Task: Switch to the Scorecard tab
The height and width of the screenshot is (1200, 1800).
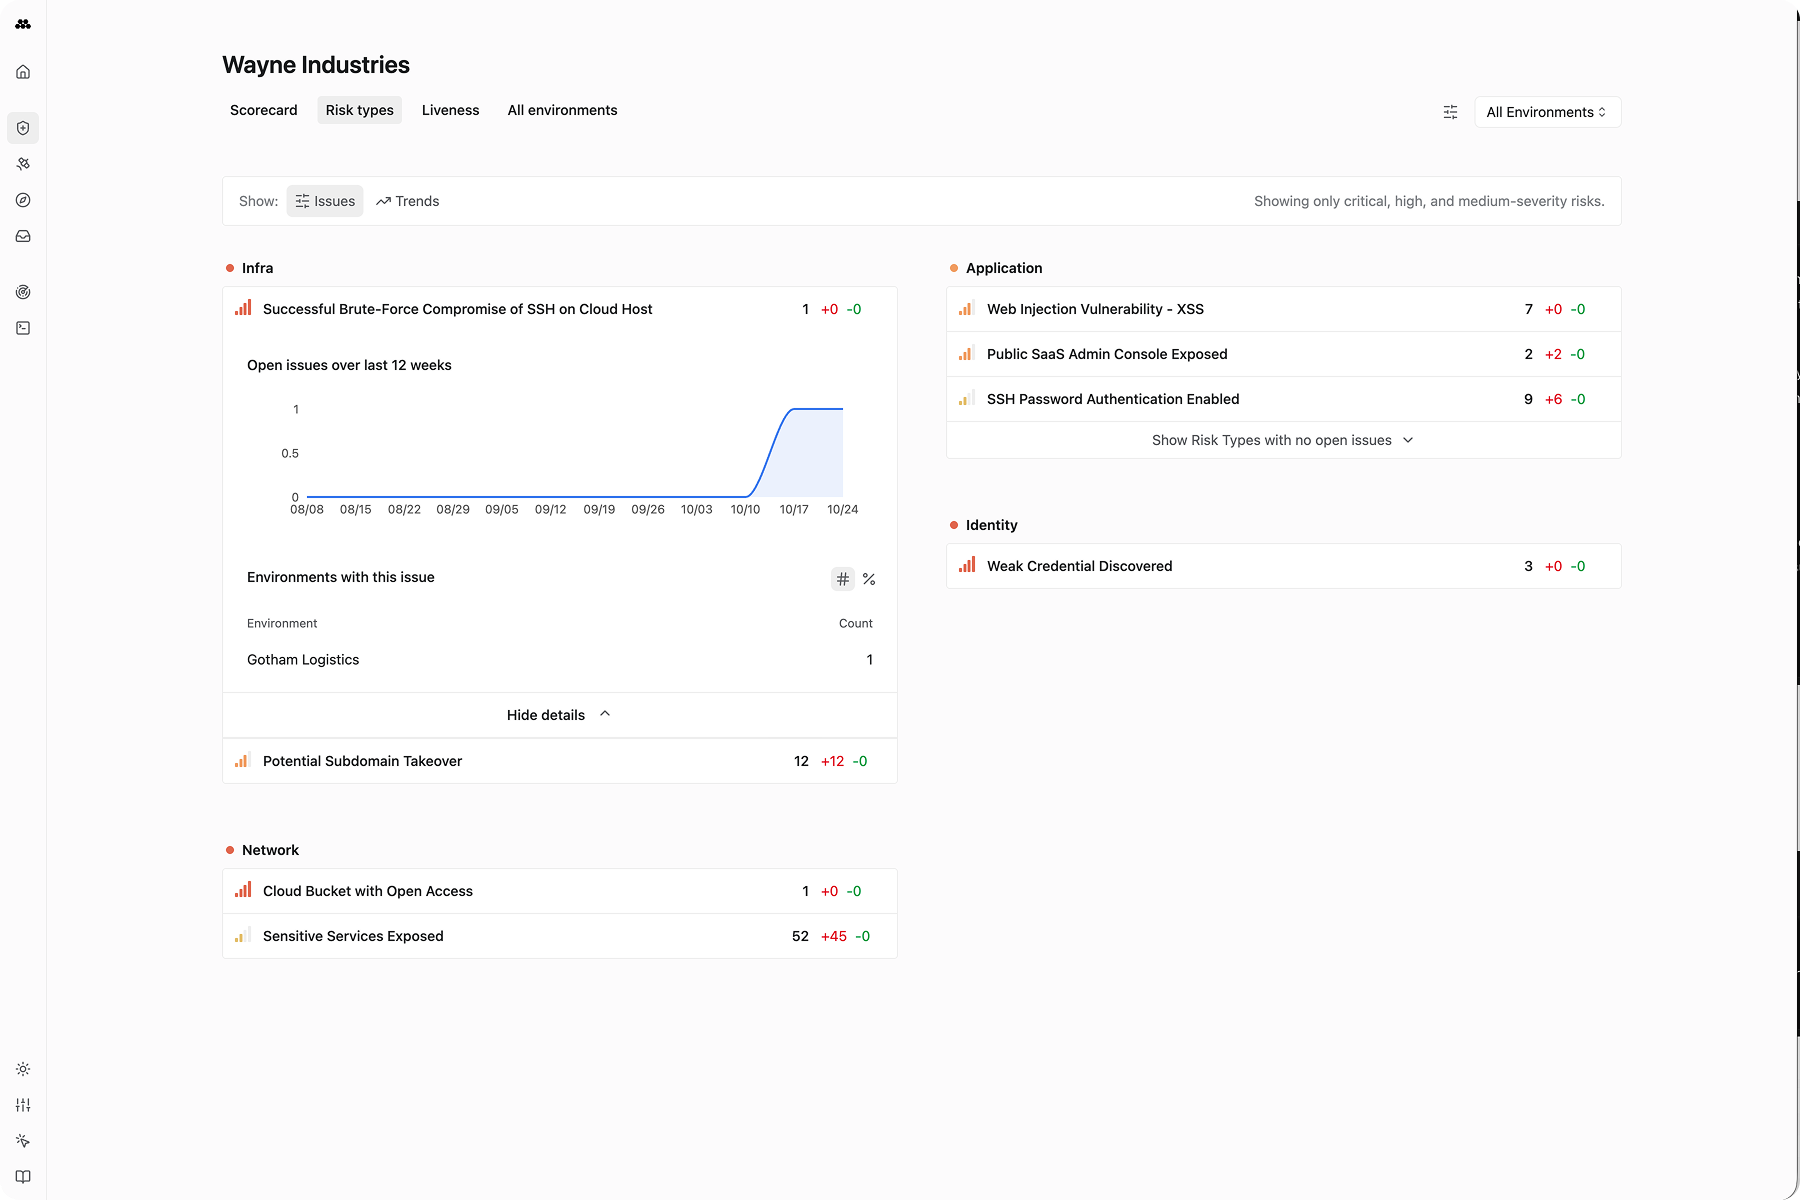Action: click(x=263, y=110)
